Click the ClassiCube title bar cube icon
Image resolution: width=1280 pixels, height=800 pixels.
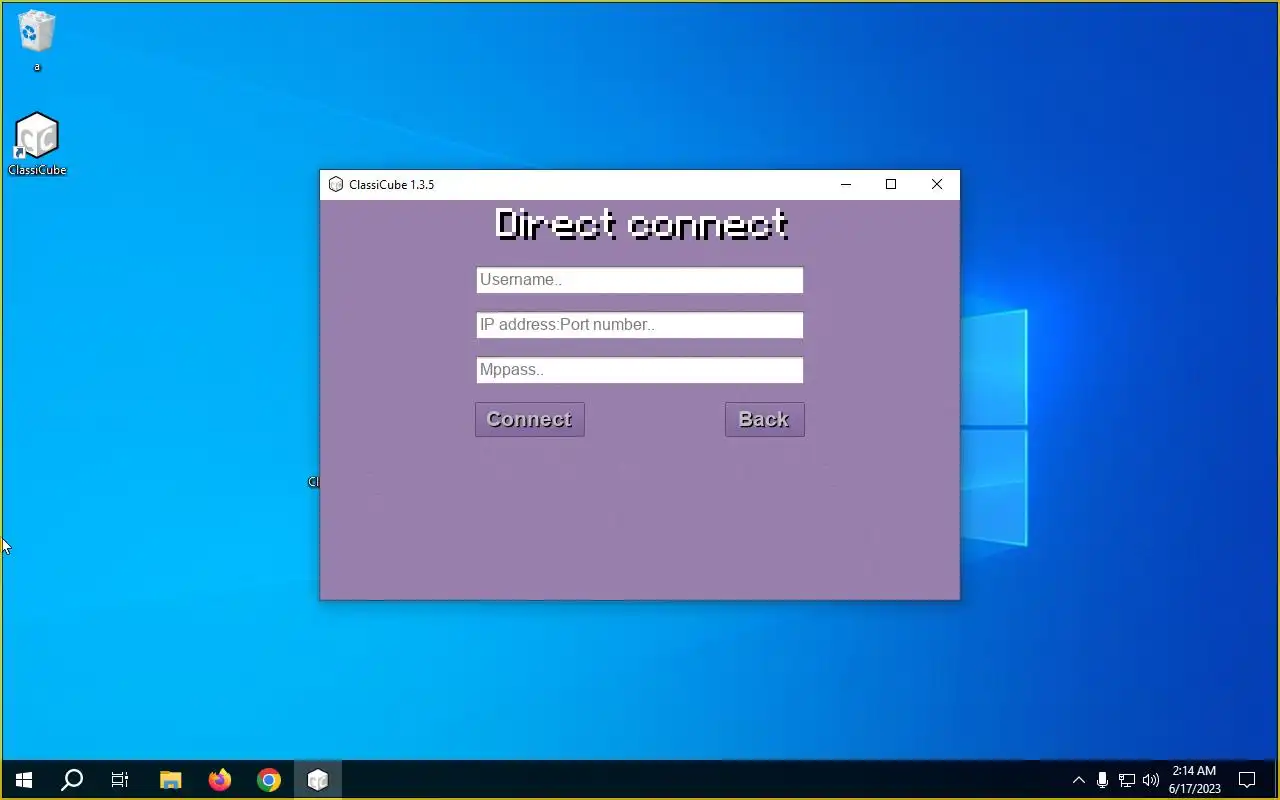click(x=336, y=185)
